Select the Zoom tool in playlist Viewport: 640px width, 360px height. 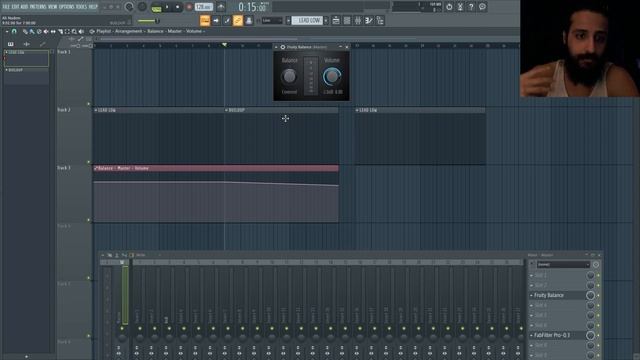point(74,31)
